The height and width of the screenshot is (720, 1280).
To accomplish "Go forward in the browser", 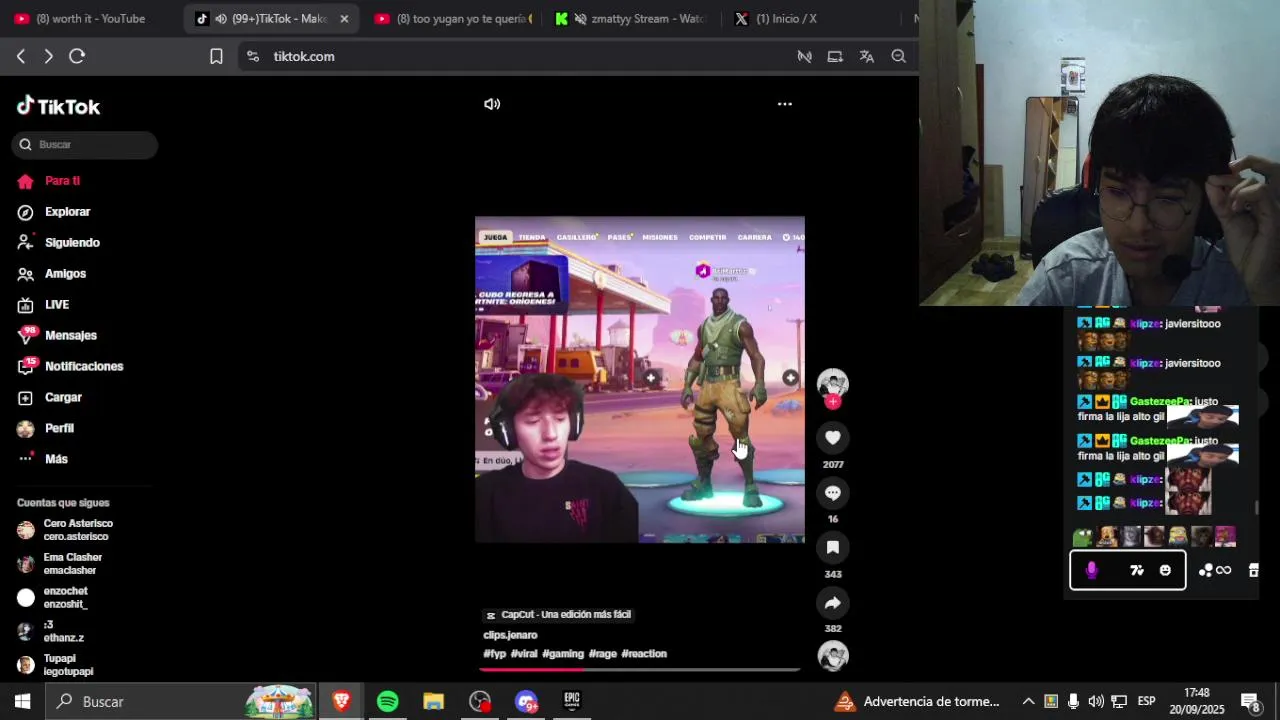I will point(48,57).
